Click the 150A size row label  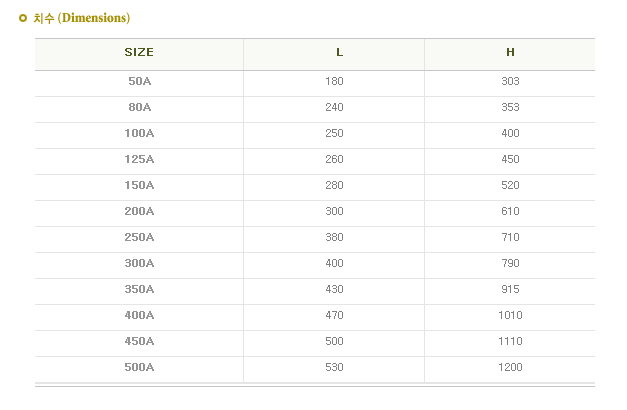click(x=139, y=185)
